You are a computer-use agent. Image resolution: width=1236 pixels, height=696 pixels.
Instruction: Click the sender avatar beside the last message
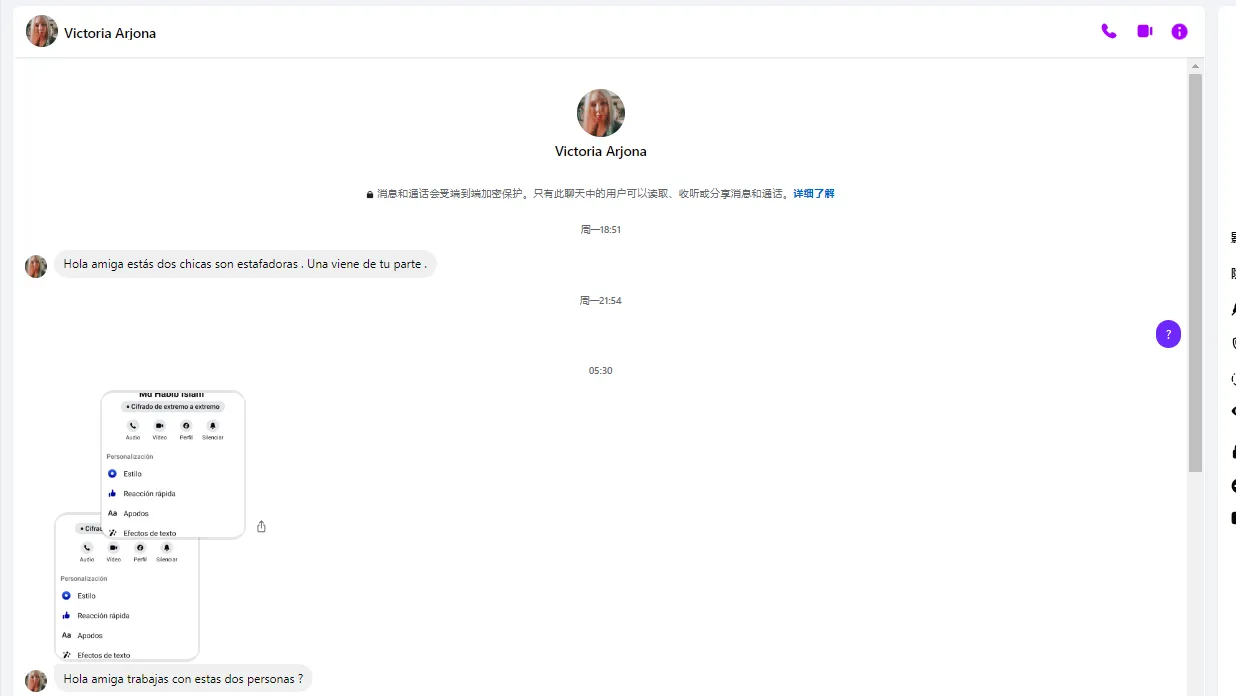point(36,681)
